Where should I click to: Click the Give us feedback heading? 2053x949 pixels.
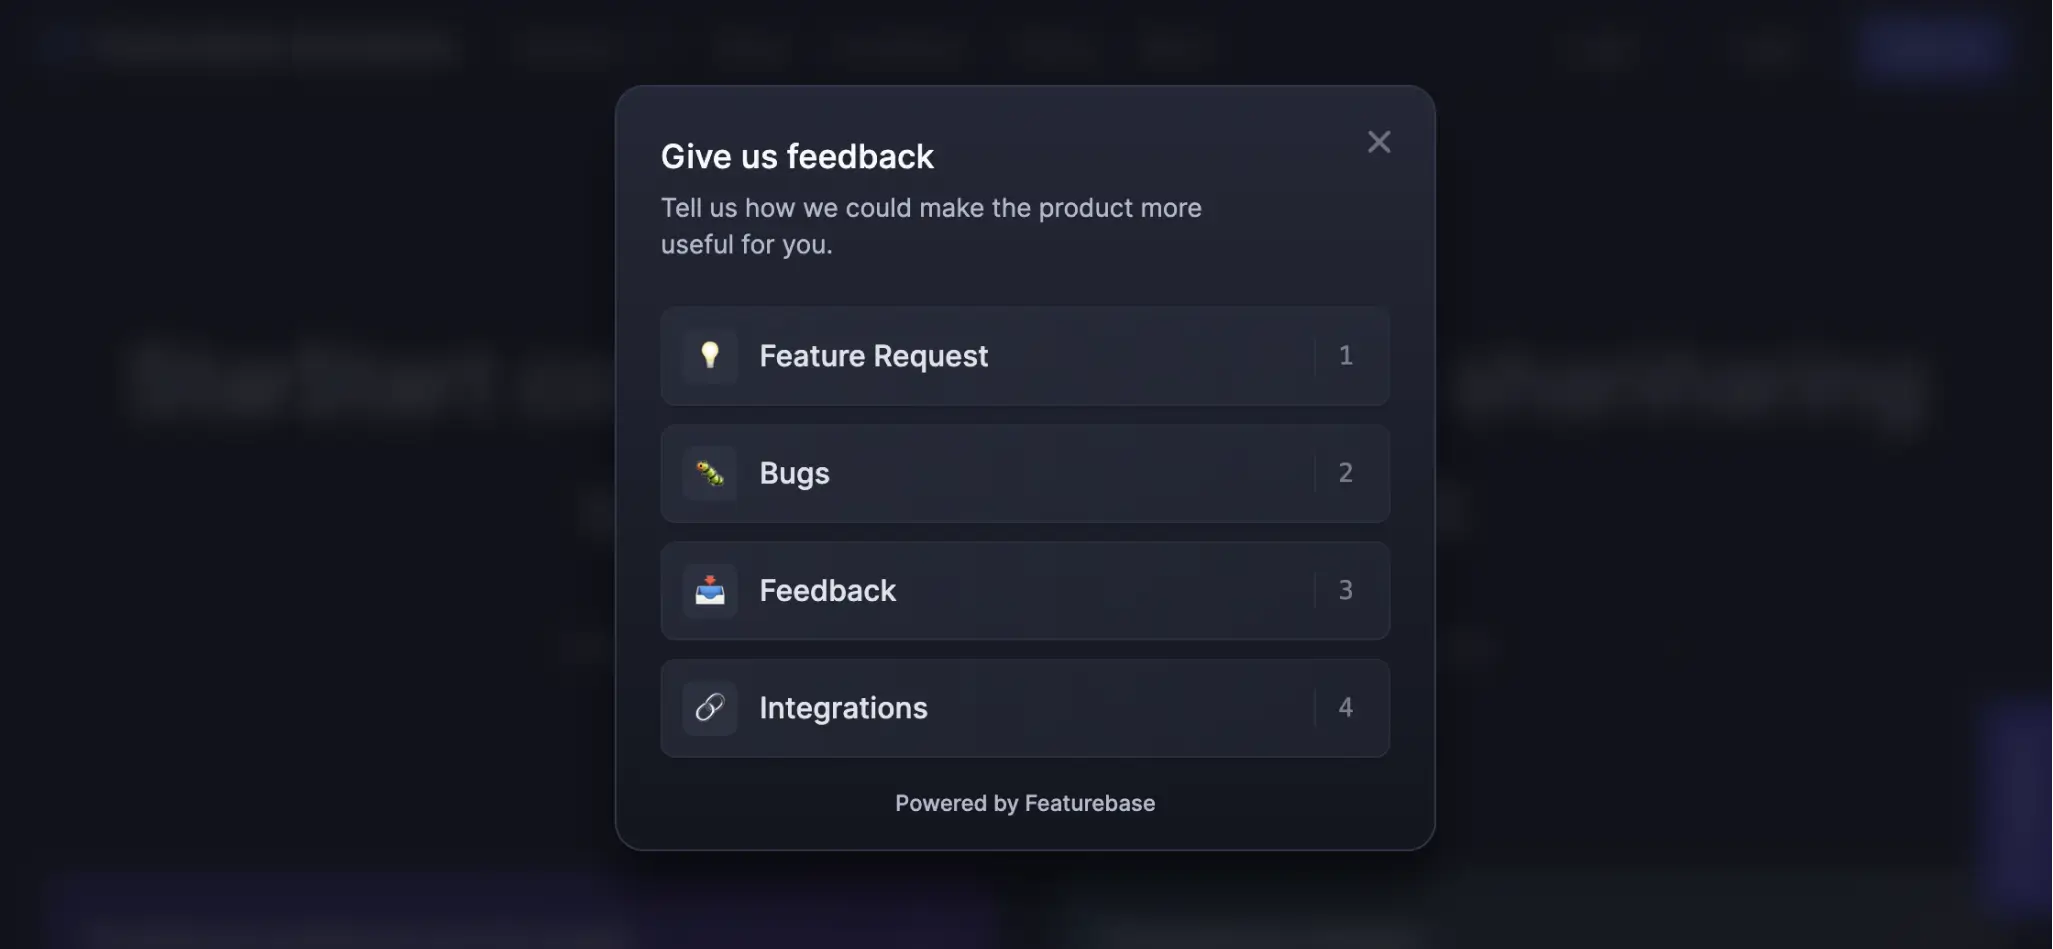coord(797,156)
